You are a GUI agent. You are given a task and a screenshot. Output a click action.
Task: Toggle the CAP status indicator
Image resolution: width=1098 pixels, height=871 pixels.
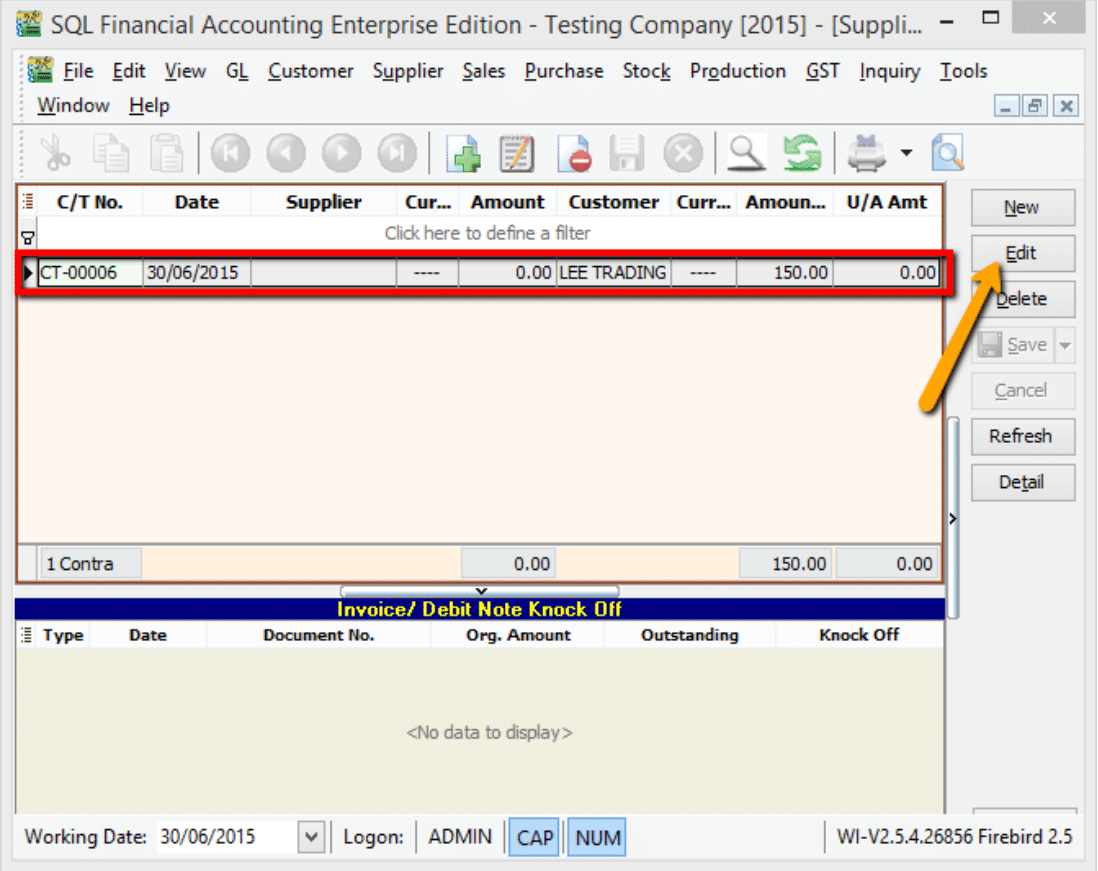(535, 838)
